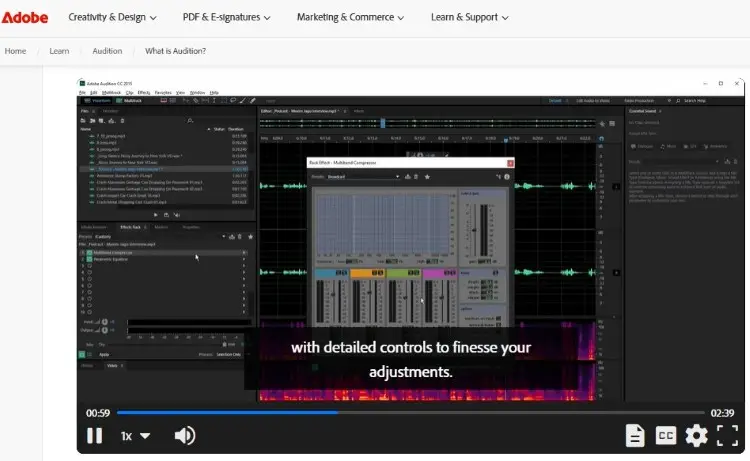
Task: Click the compressor dialog info icon
Action: point(507,176)
